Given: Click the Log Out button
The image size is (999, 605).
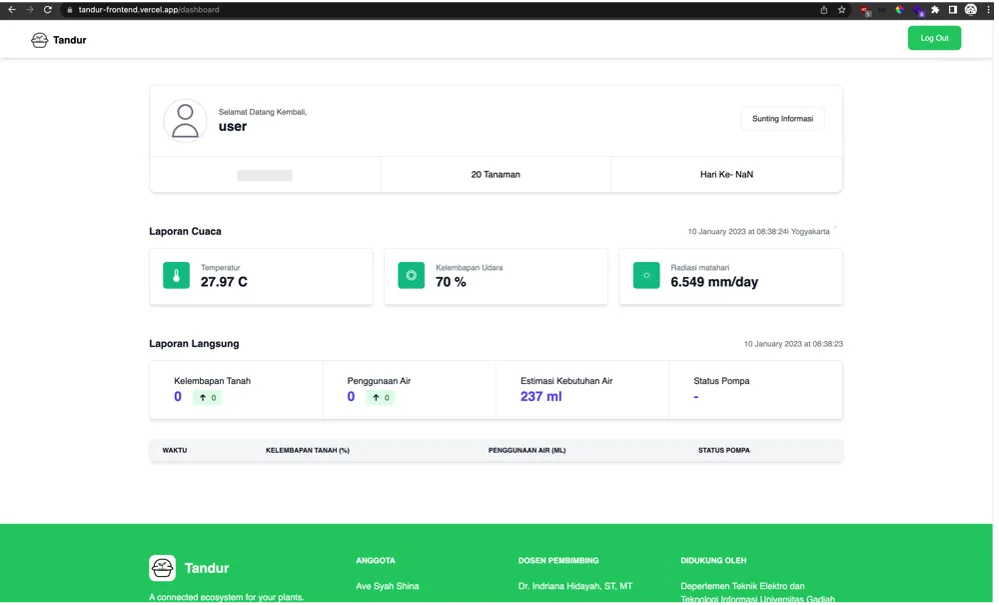Looking at the screenshot, I should pyautogui.click(x=933, y=37).
